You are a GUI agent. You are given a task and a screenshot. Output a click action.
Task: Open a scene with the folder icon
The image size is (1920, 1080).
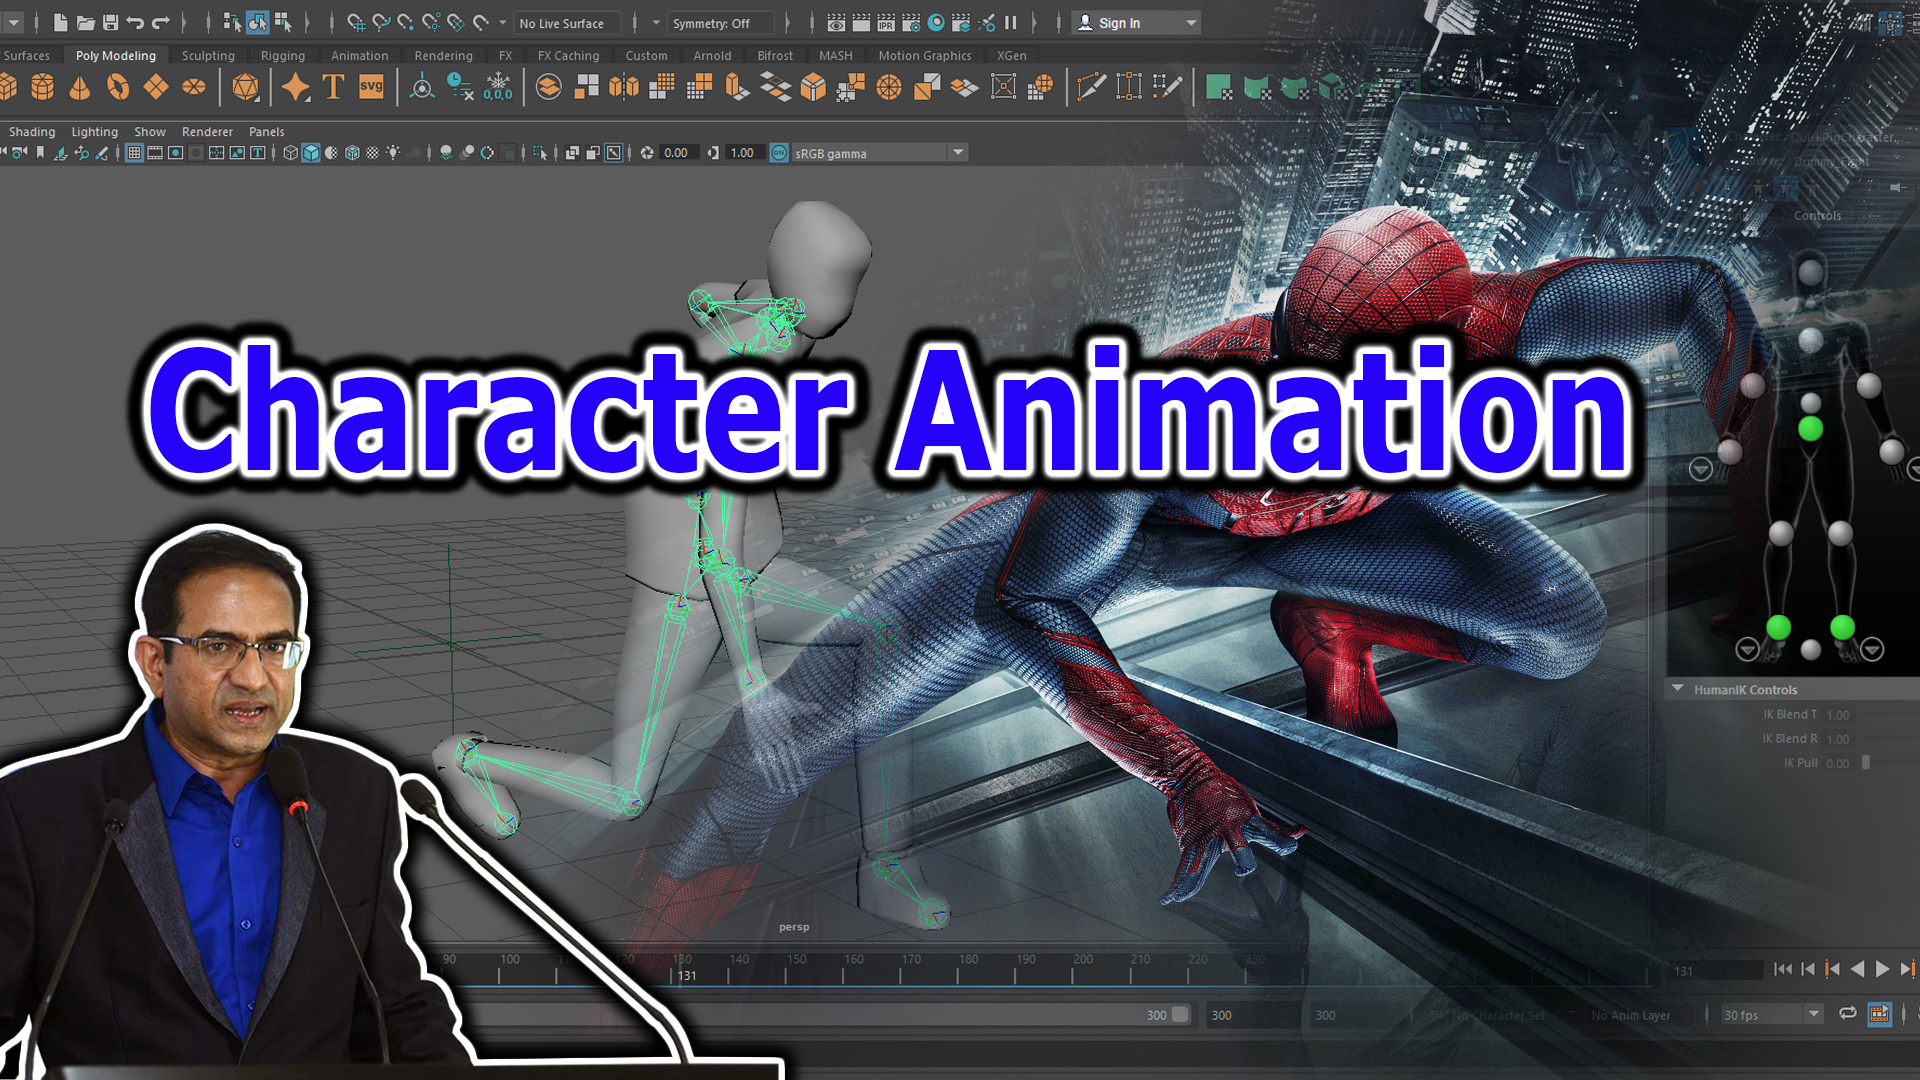pyautogui.click(x=85, y=22)
